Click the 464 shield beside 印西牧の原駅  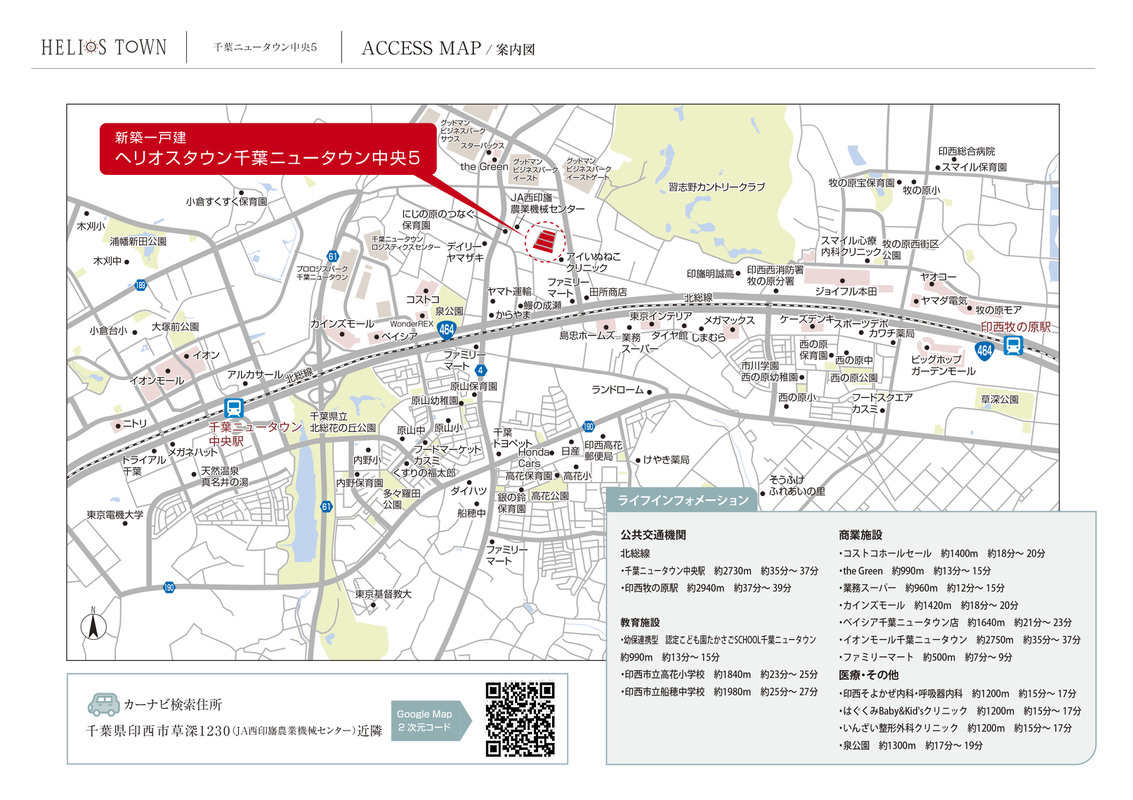984,349
